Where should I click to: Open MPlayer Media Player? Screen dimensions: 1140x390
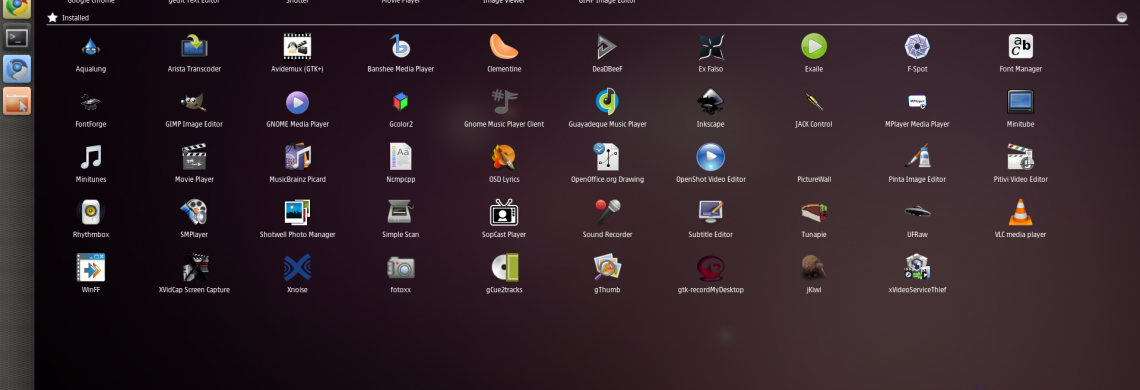click(917, 103)
